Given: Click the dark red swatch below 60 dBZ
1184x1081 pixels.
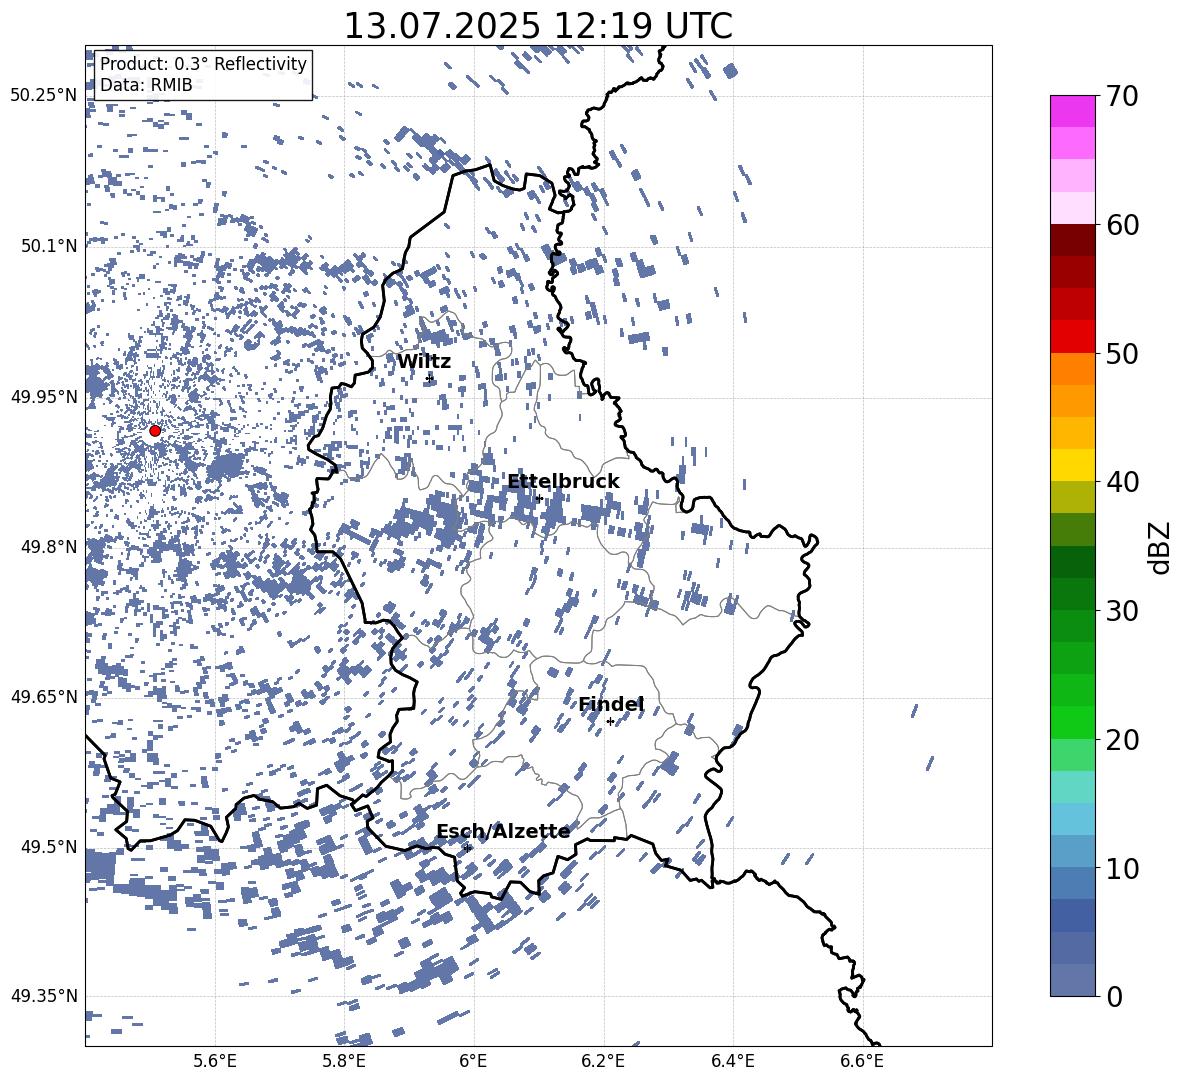Looking at the screenshot, I should coord(1072,241).
